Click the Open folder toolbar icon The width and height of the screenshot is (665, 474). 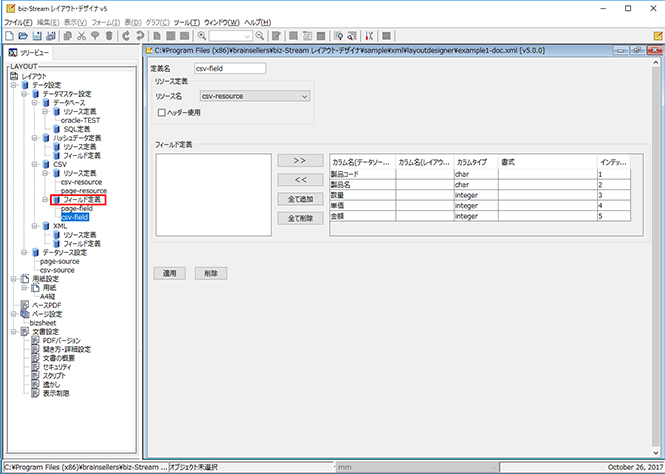coord(23,36)
